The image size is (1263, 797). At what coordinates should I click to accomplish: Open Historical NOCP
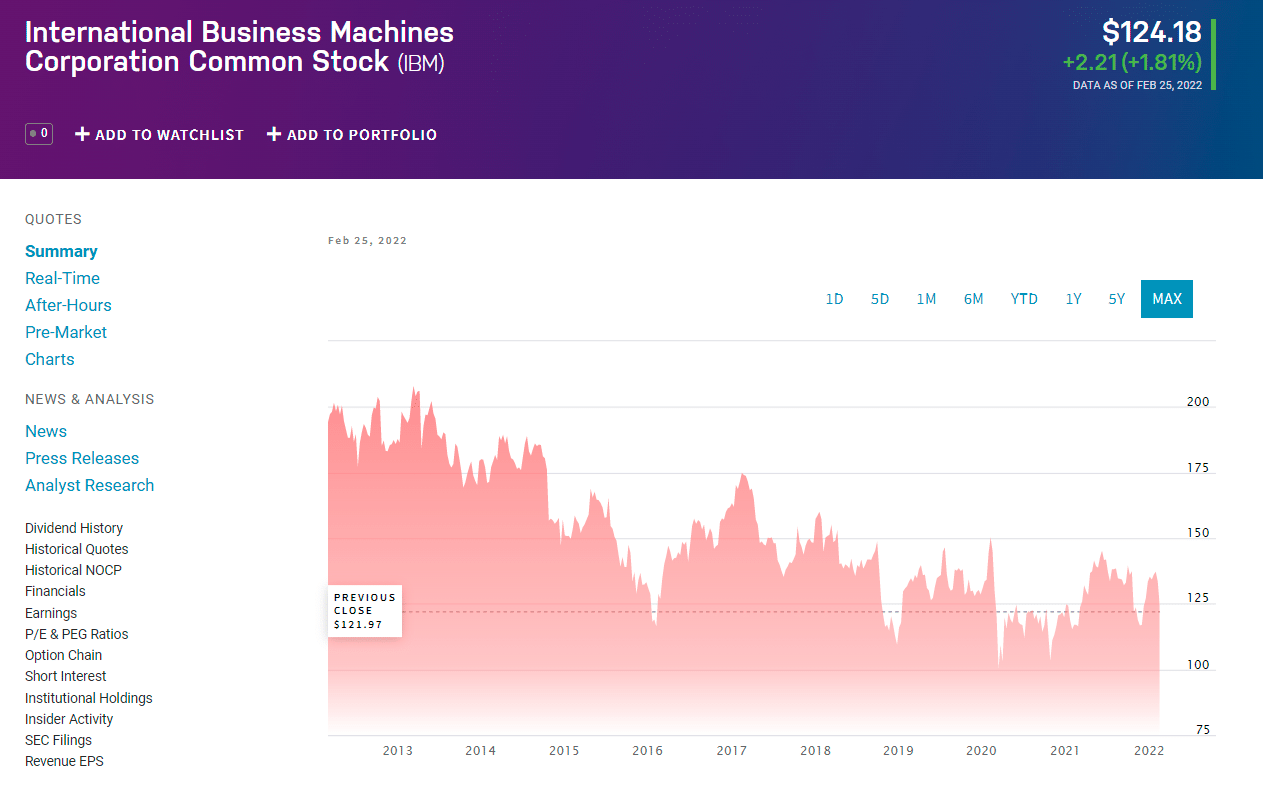tap(73, 570)
